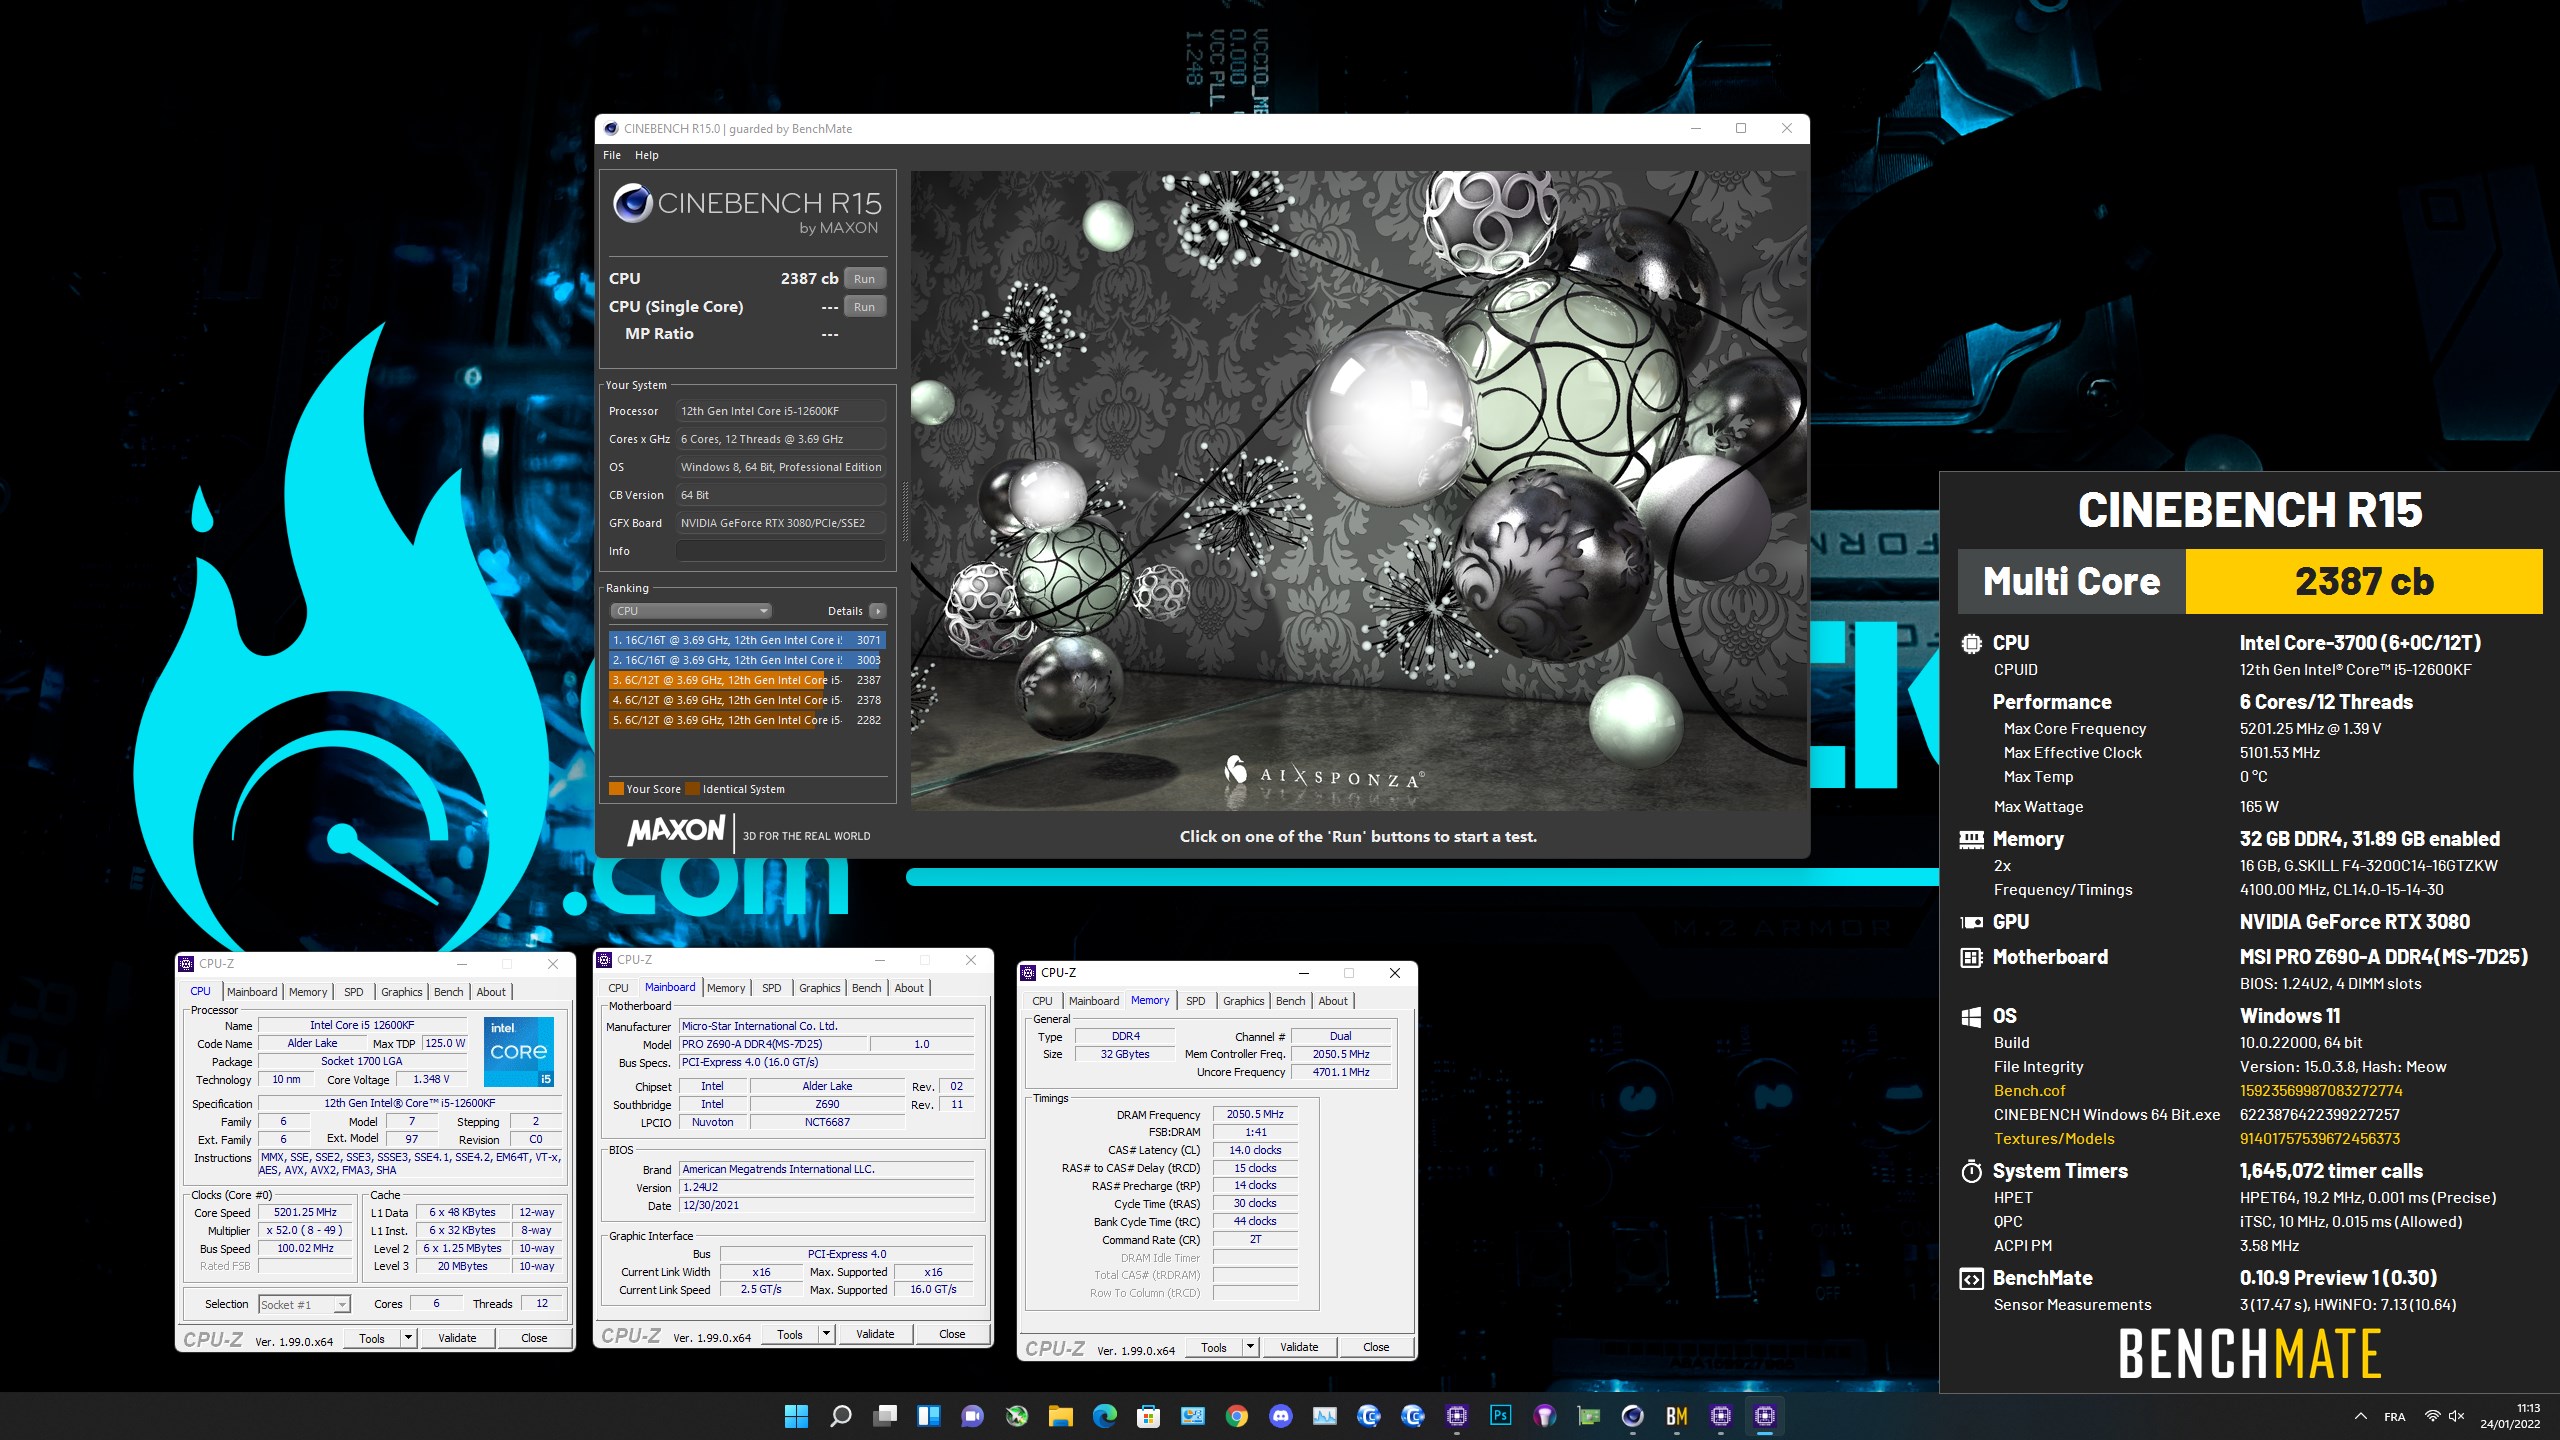Switch to Memory tab in CPU-Z Mainboard window

pos(726,988)
